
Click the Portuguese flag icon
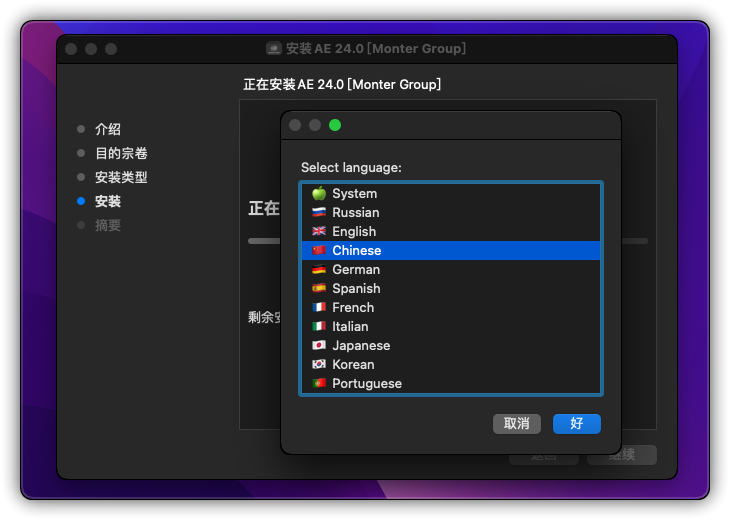[x=319, y=383]
